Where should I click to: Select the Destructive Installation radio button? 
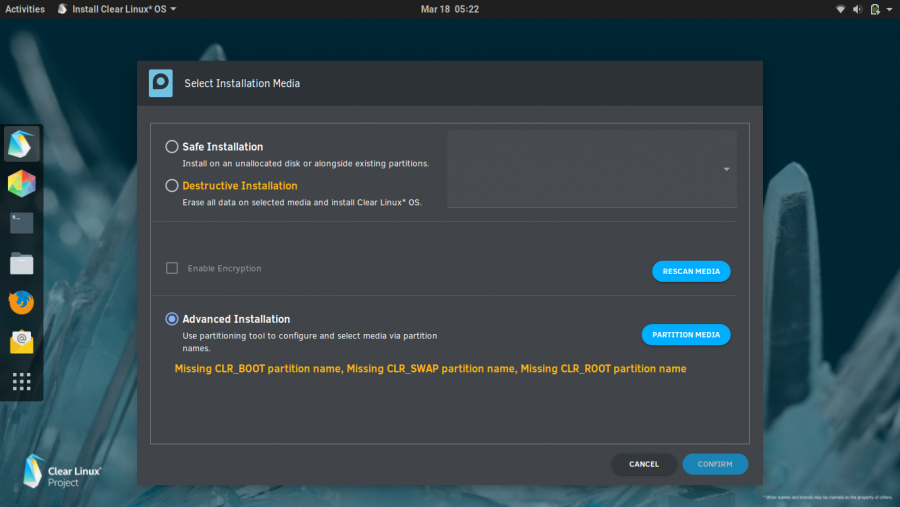point(172,185)
